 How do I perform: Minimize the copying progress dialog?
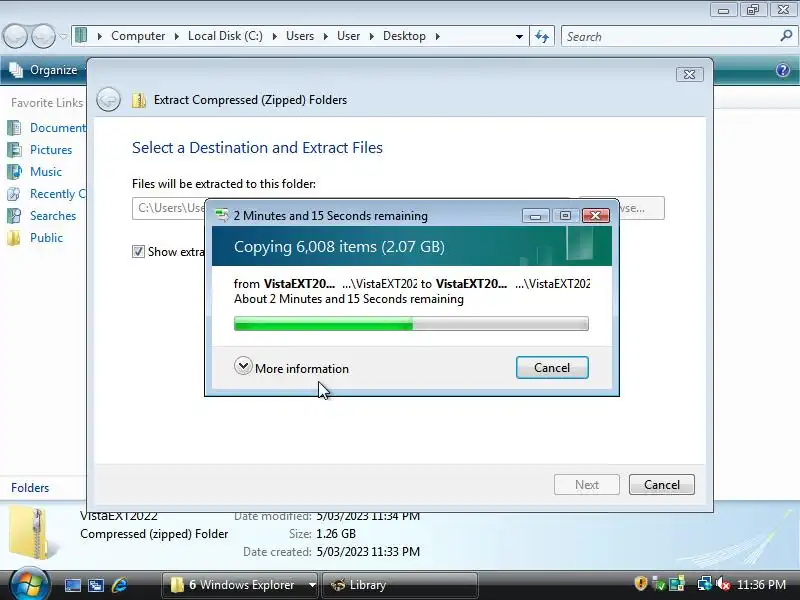click(535, 216)
